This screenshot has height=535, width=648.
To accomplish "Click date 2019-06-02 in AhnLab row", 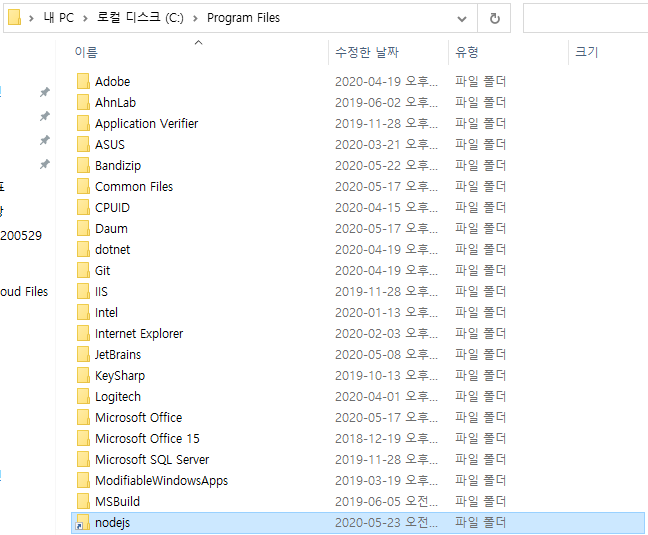I will click(386, 102).
